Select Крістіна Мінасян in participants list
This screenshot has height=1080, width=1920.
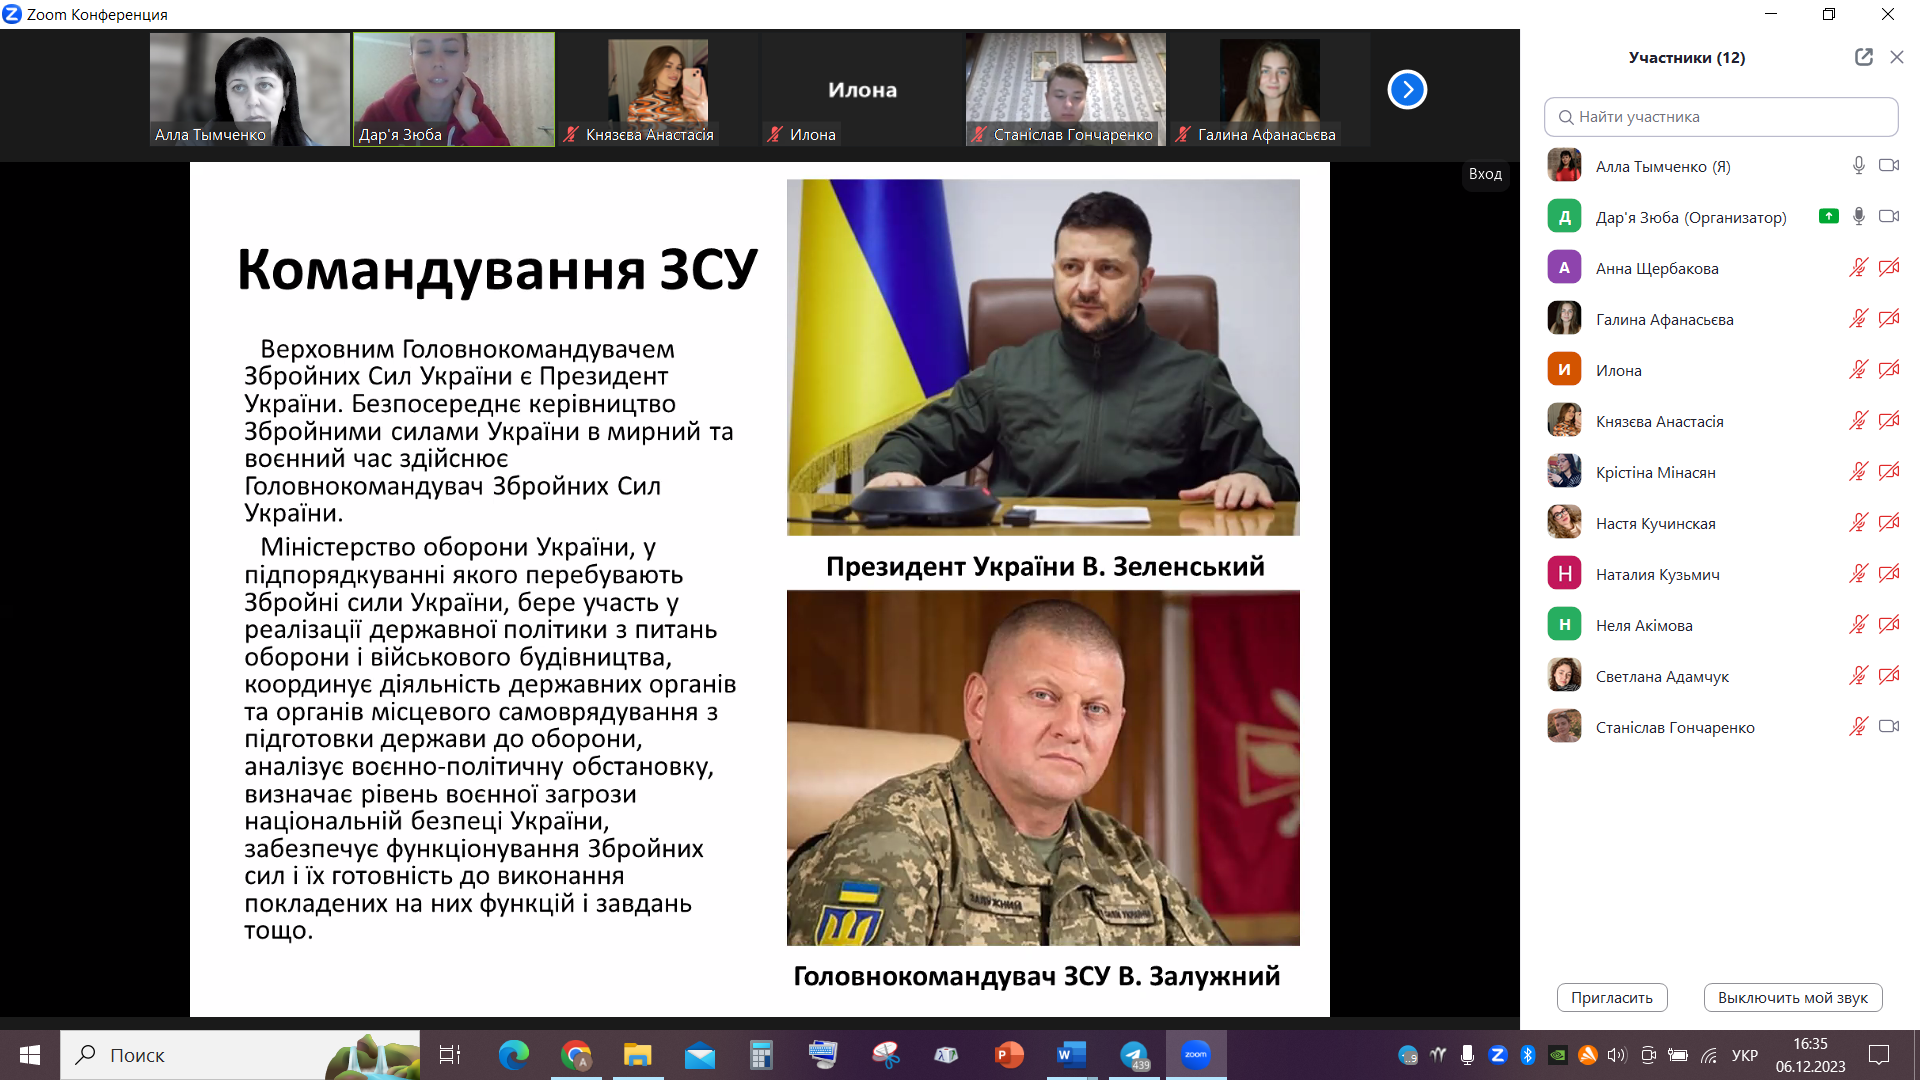(x=1655, y=472)
